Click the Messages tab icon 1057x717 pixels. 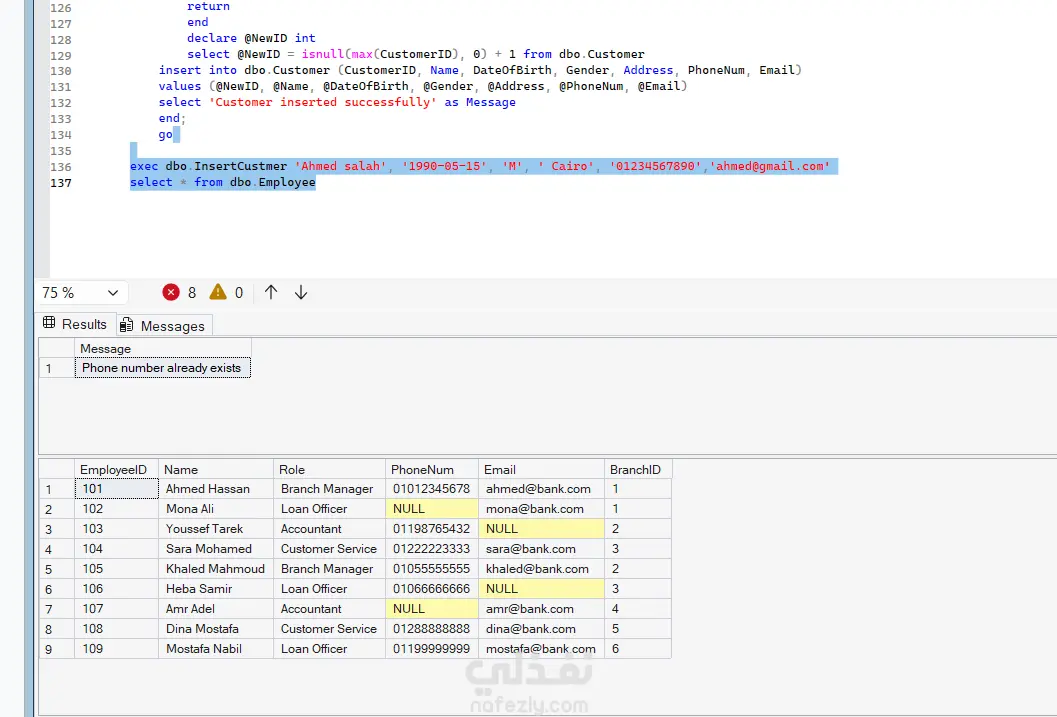[x=127, y=325]
